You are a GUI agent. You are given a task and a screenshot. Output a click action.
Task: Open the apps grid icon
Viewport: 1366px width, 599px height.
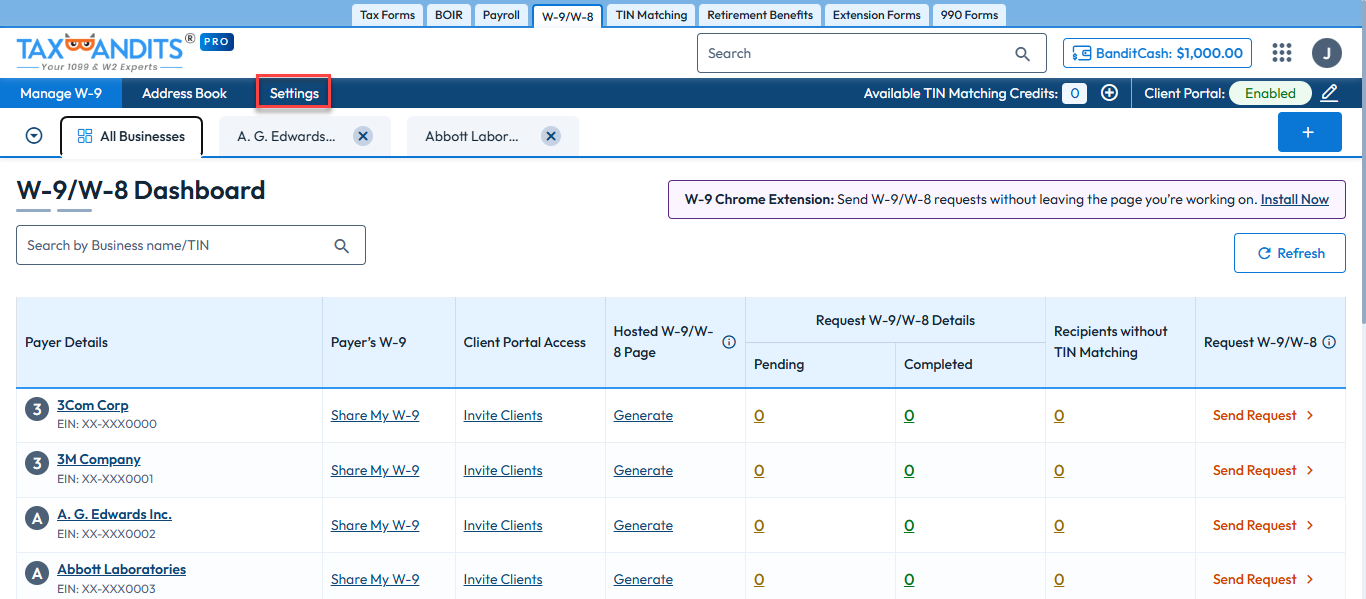click(x=1282, y=53)
